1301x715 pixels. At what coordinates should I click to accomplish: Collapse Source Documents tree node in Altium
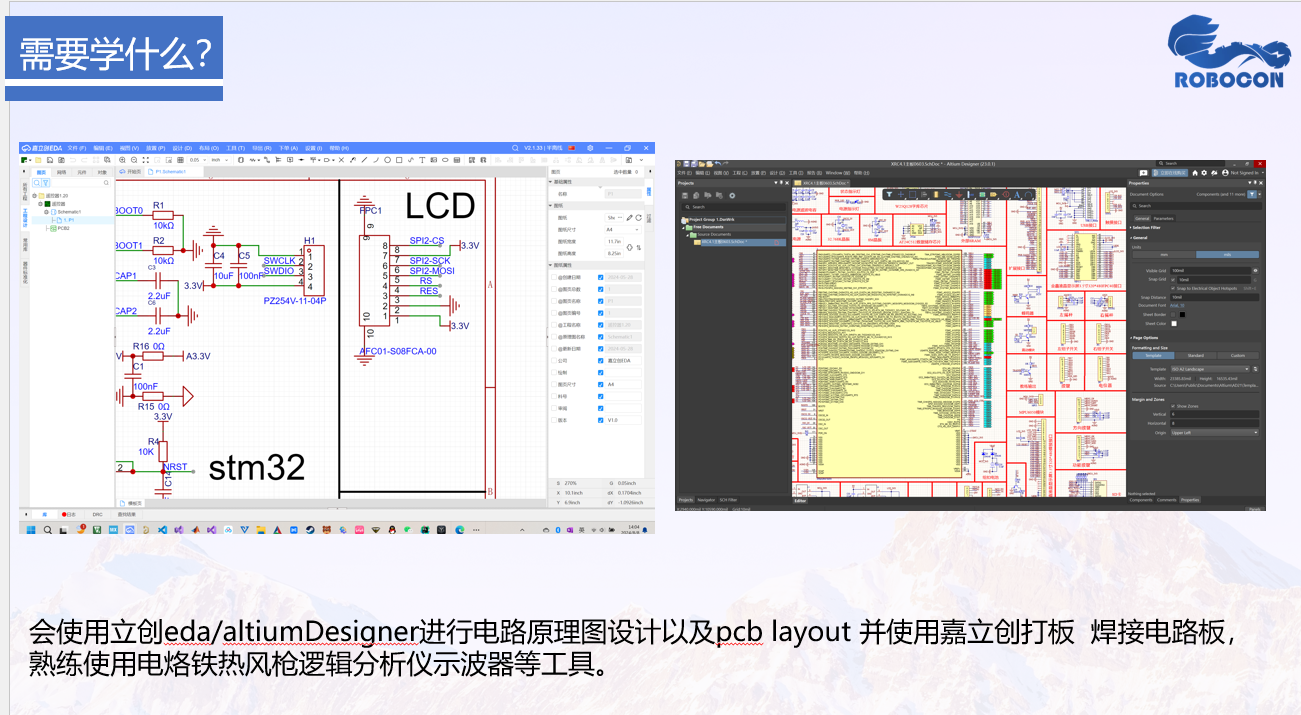689,234
